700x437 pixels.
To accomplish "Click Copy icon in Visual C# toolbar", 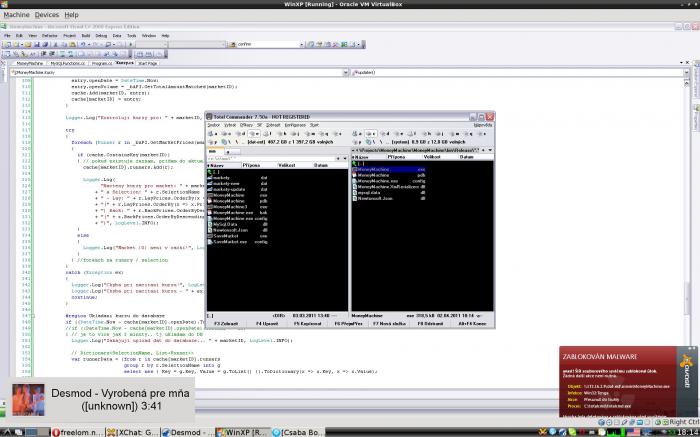I will pos(64,45).
